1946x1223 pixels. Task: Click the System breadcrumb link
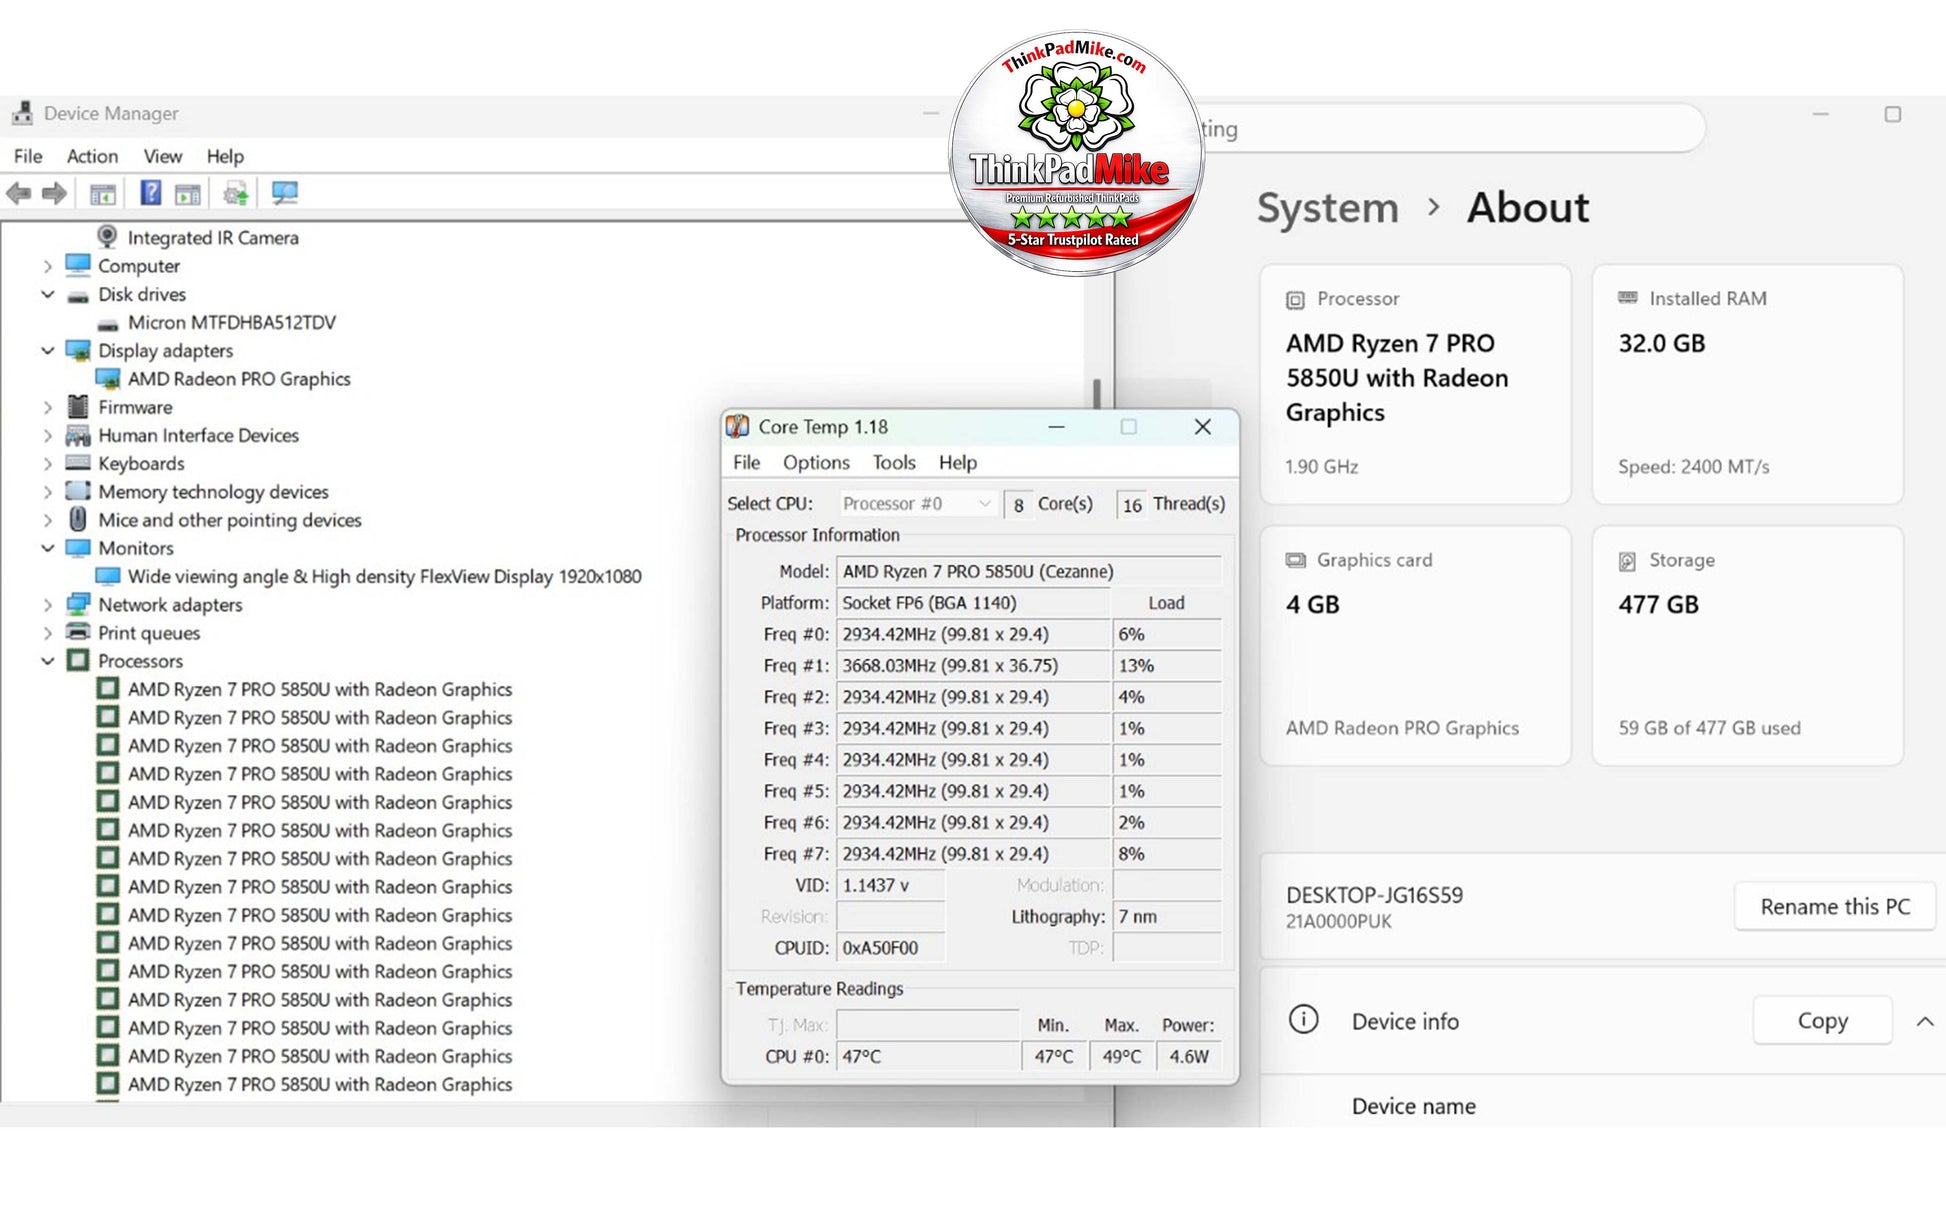(1327, 208)
